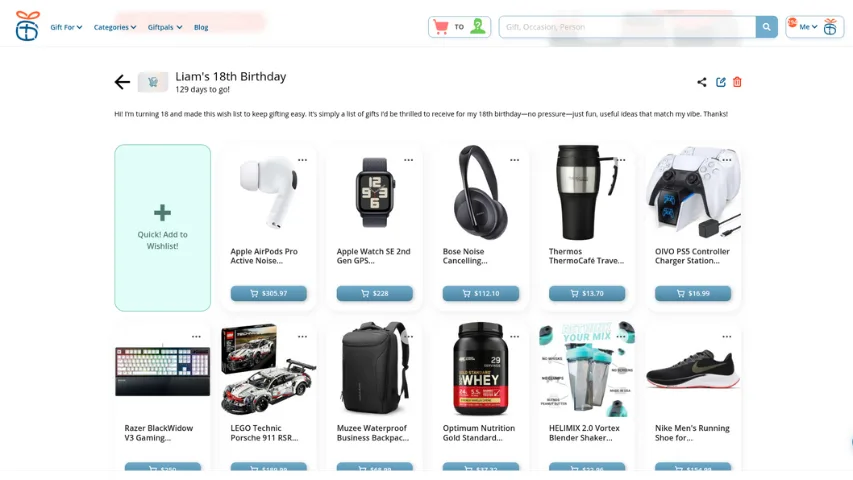The image size is (853, 480).
Task: Open the Blog menu link
Action: [201, 27]
